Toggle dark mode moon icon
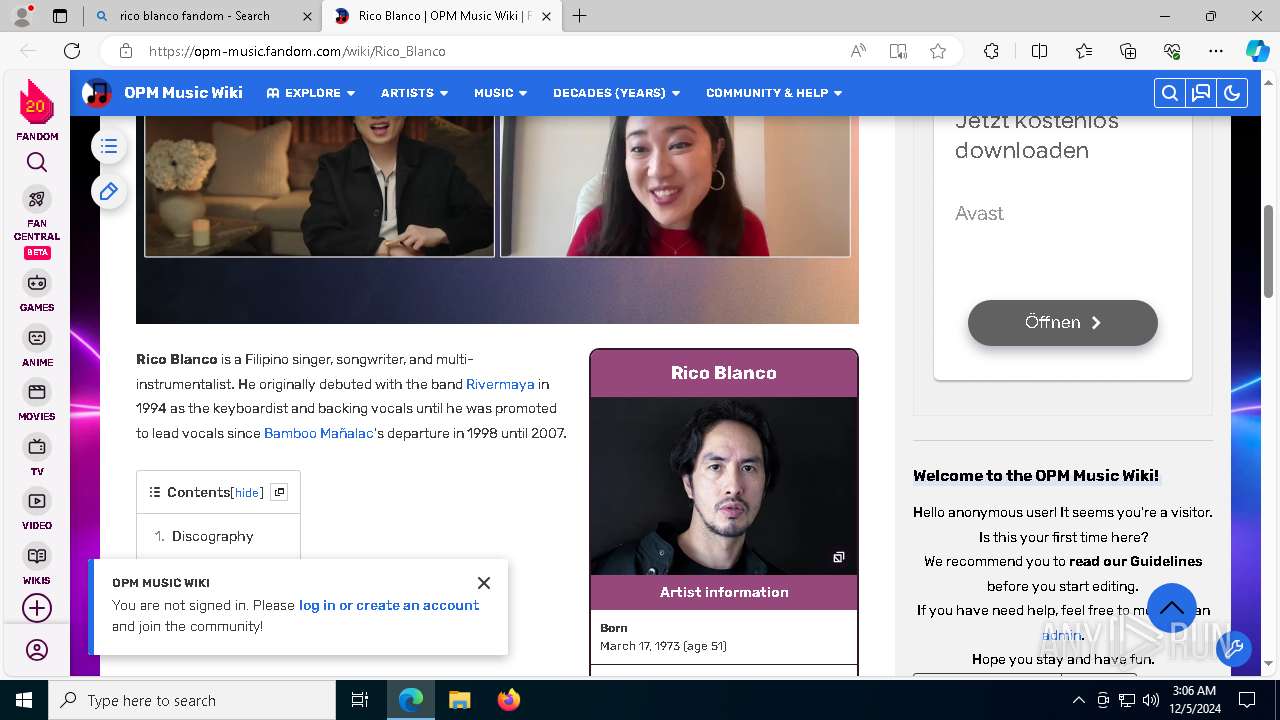Viewport: 1280px width, 720px height. pos(1232,93)
